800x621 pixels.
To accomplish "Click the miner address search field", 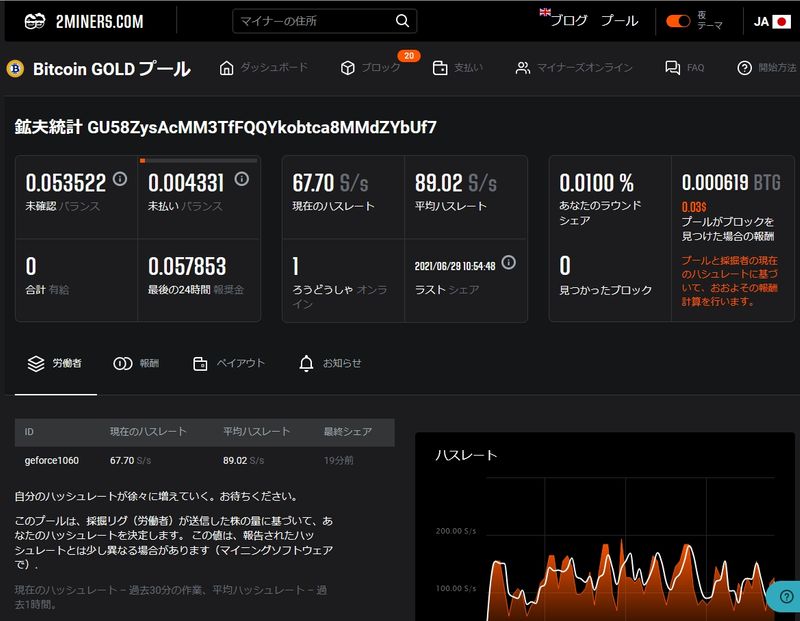I will pyautogui.click(x=313, y=21).
